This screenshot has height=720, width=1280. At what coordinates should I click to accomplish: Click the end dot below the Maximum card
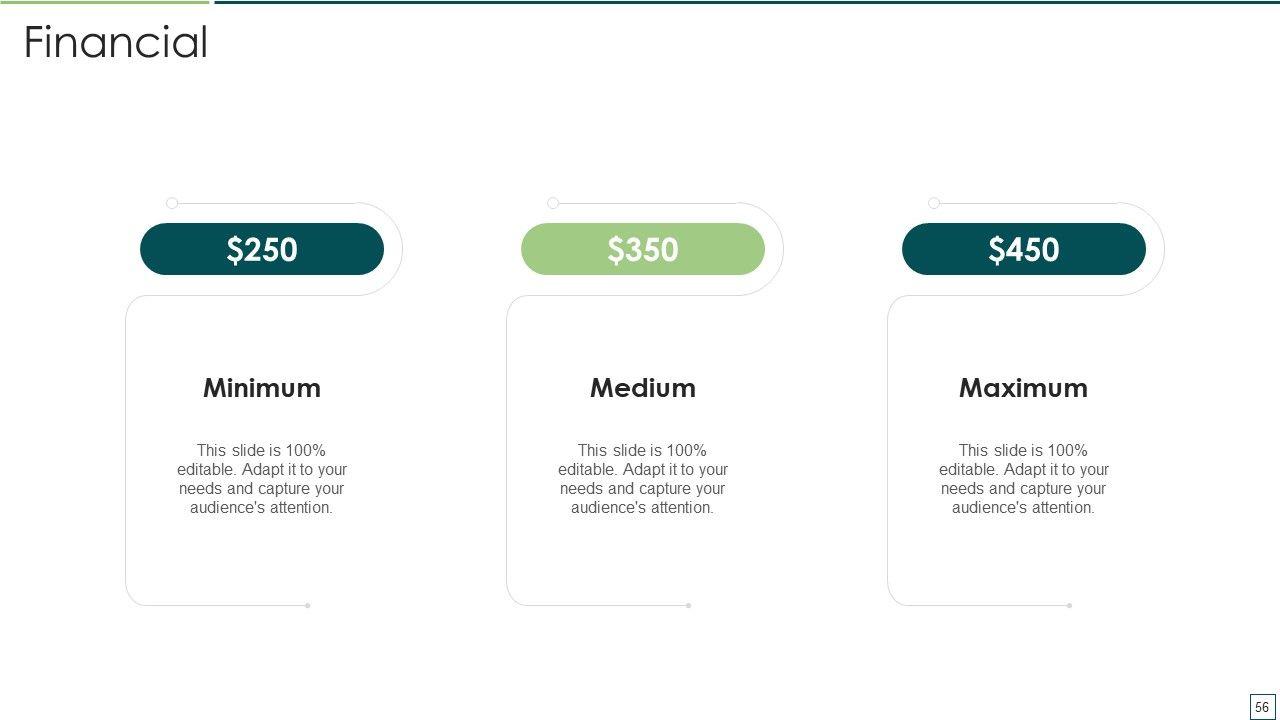point(1070,605)
